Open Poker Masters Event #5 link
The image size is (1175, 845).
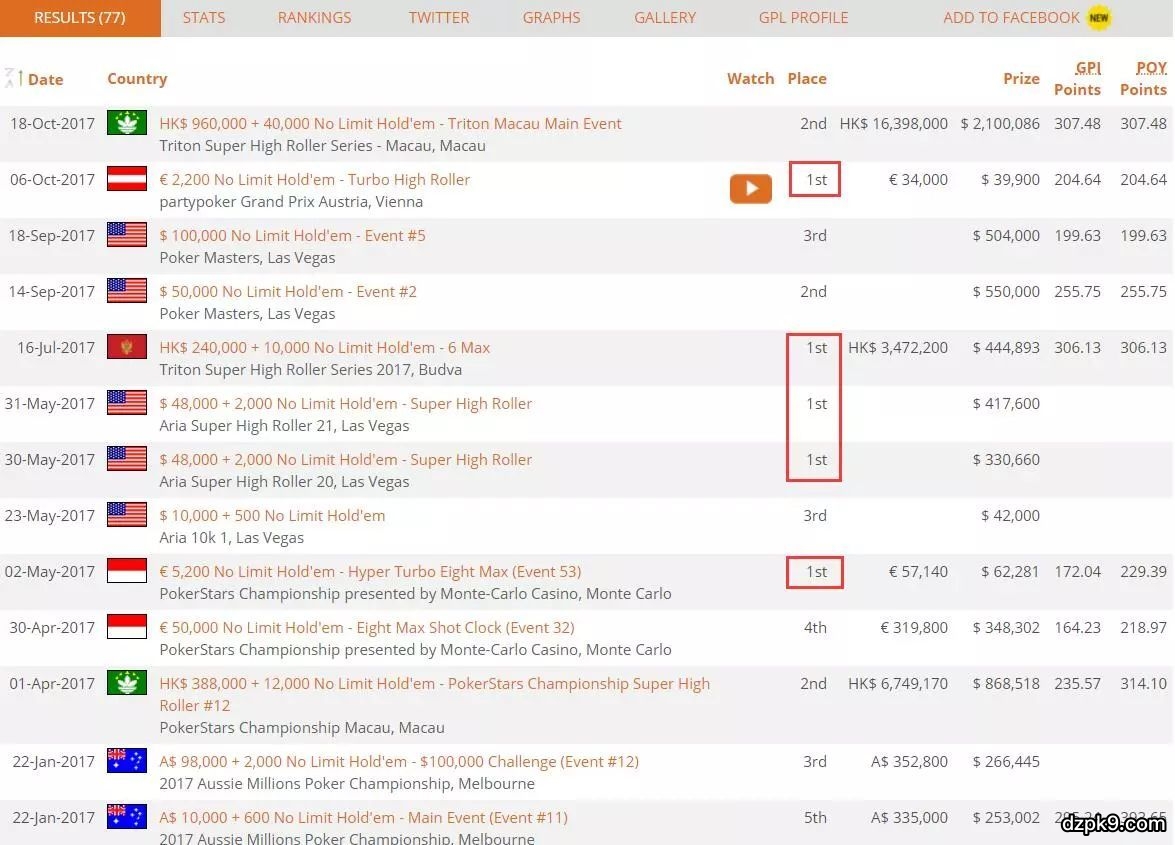click(292, 235)
